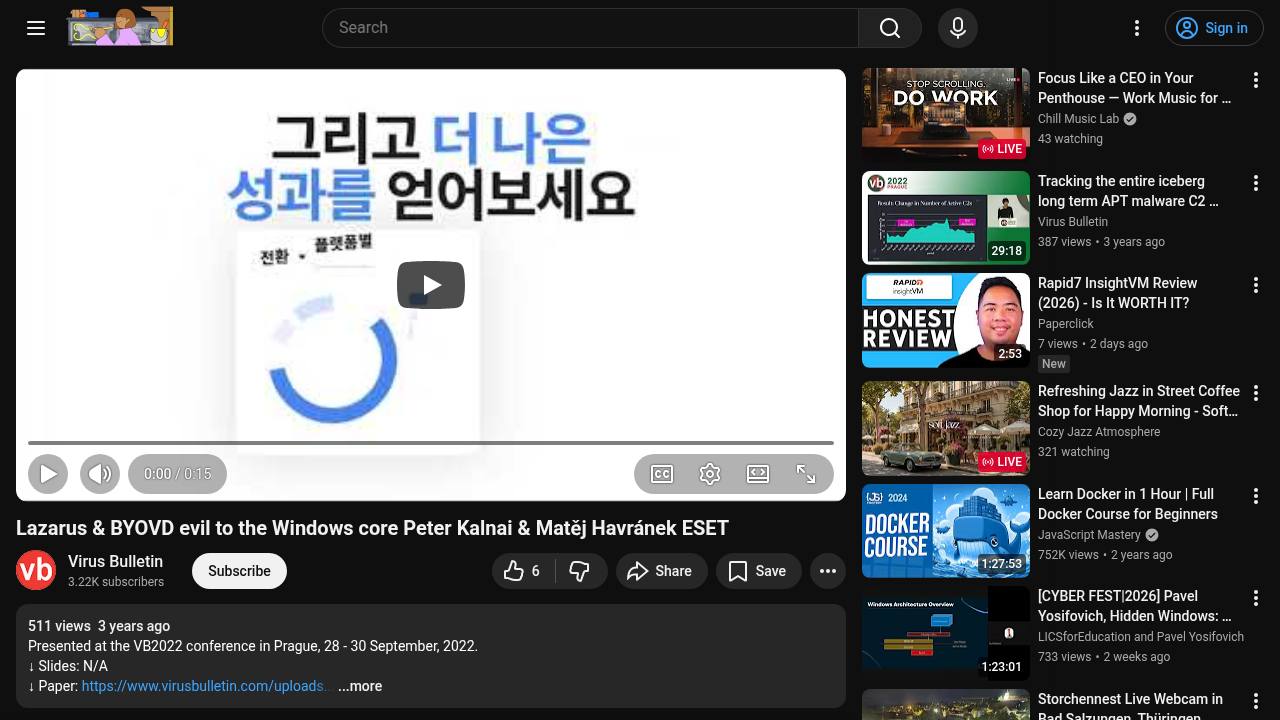Image resolution: width=1280 pixels, height=720 pixels.
Task: Open the Rapid7 InsightVM Review title
Action: tap(1118, 293)
